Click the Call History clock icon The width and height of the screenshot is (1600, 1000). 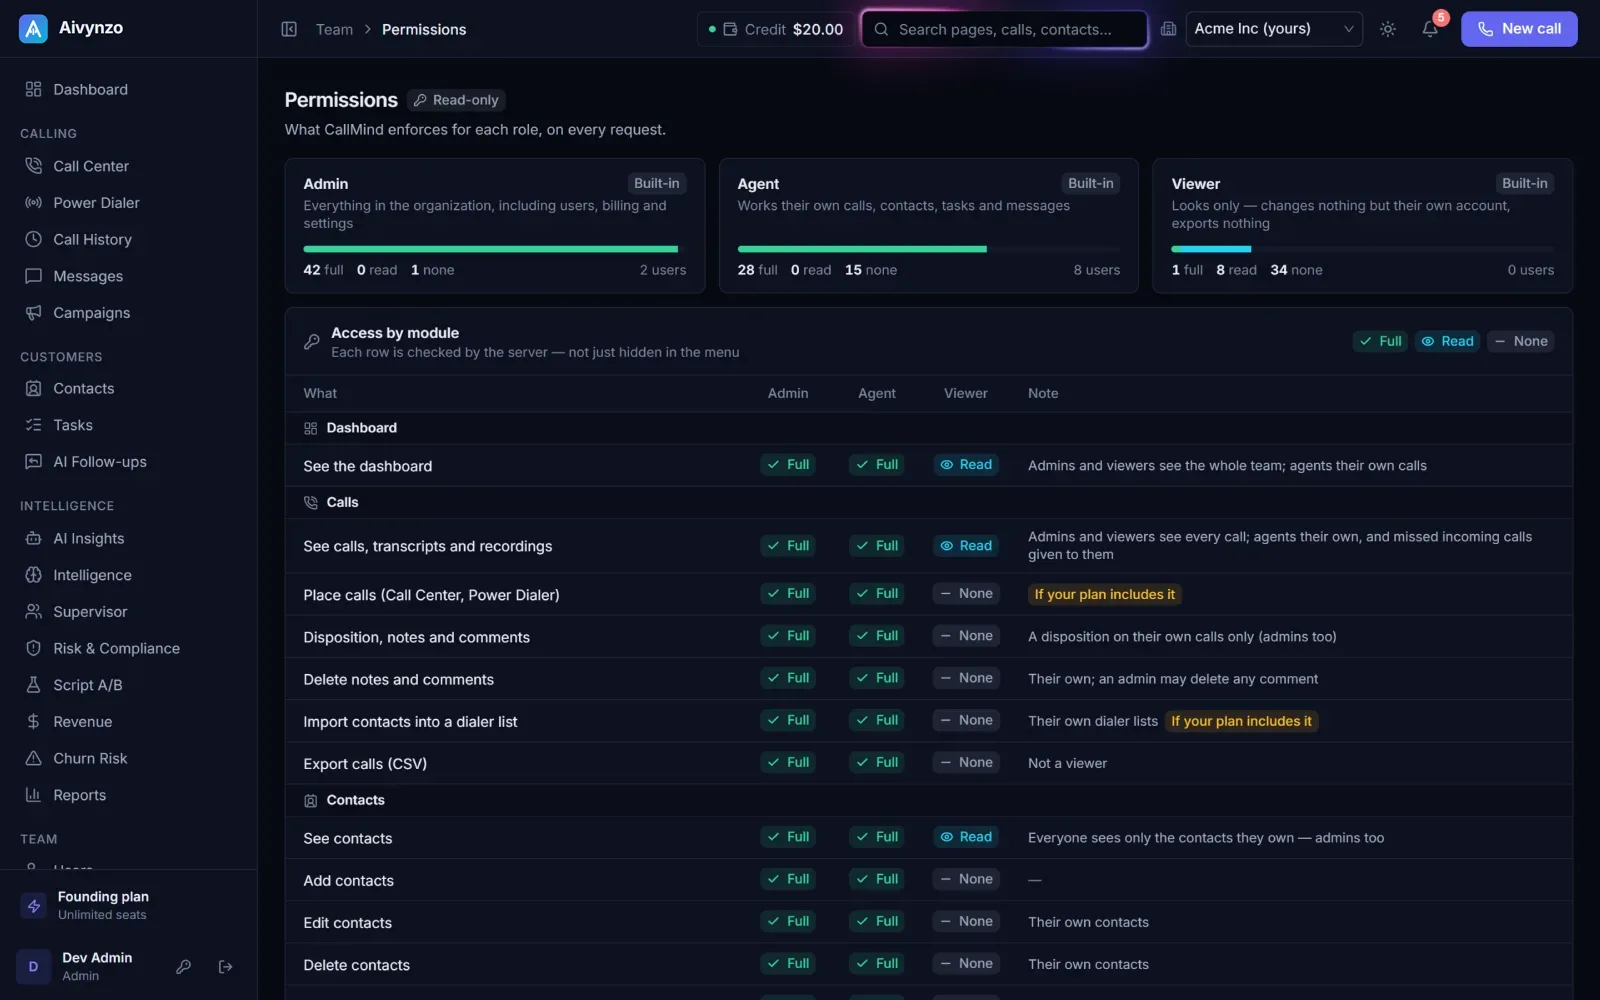pyautogui.click(x=33, y=240)
